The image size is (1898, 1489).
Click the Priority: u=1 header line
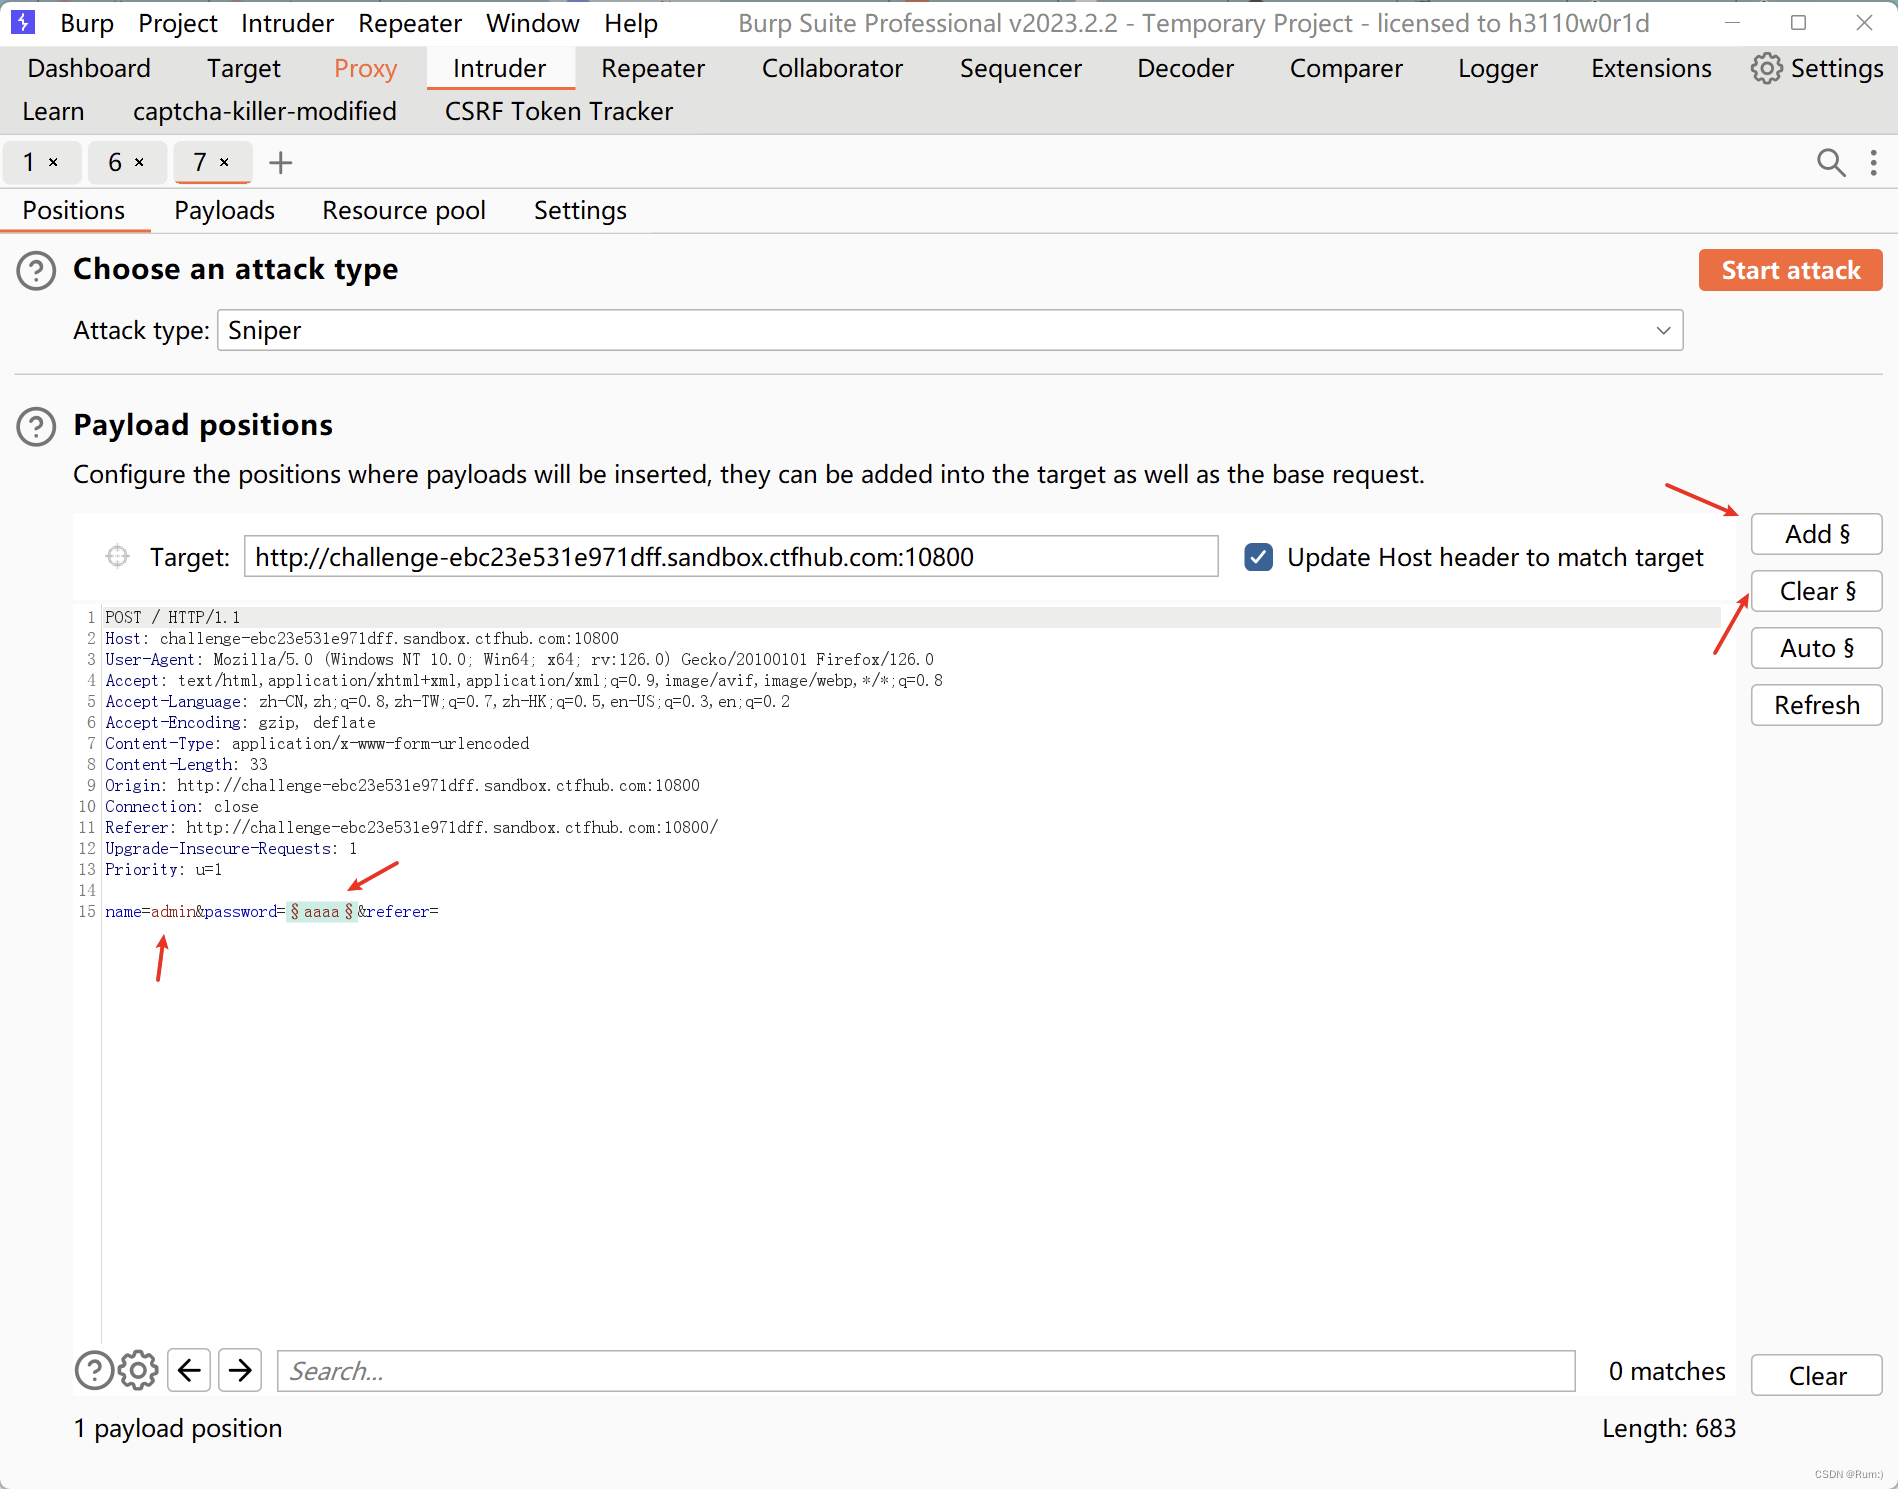click(163, 869)
